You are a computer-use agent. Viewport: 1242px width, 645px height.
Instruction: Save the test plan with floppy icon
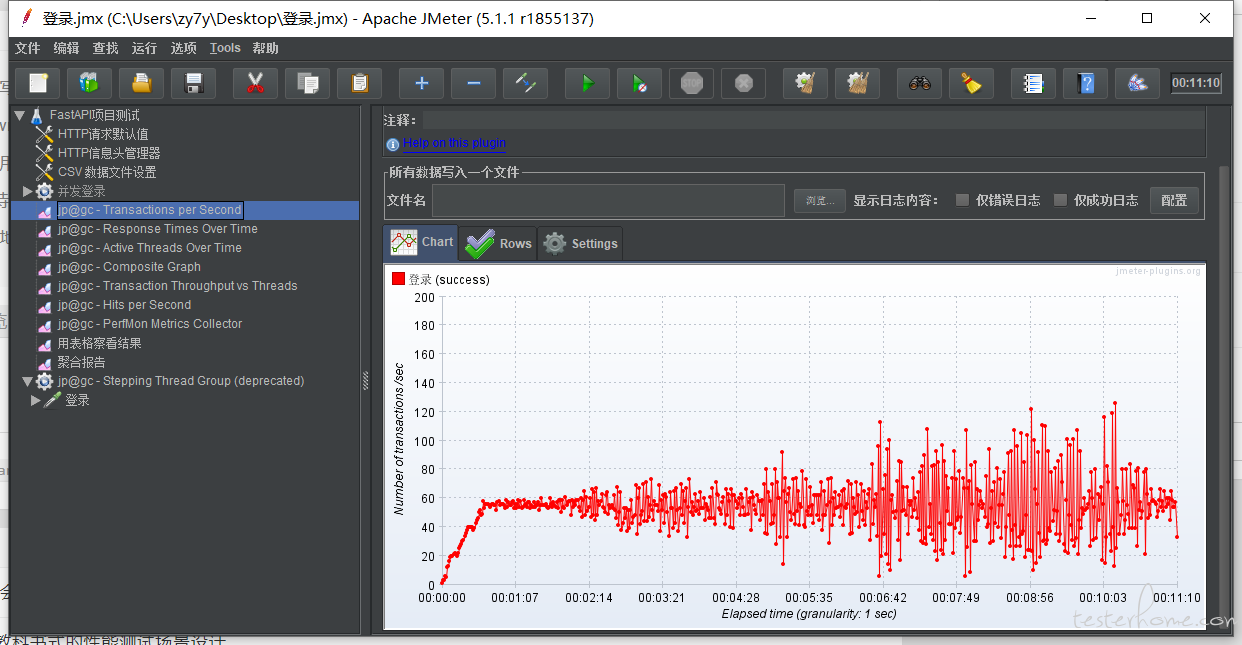194,84
